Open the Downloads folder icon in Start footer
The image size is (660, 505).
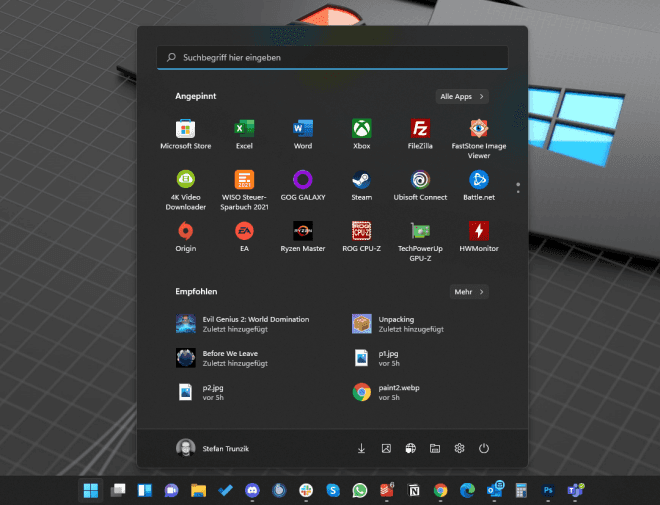click(x=361, y=449)
